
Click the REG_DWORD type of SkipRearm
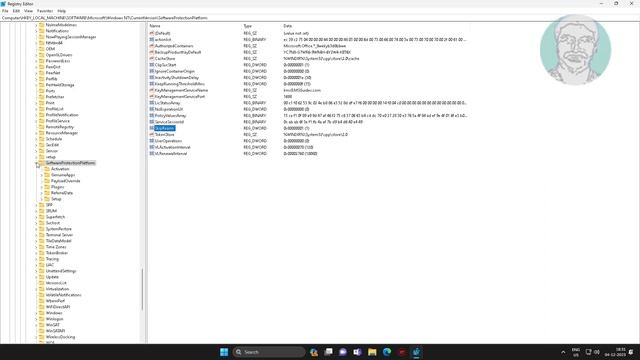click(255, 128)
